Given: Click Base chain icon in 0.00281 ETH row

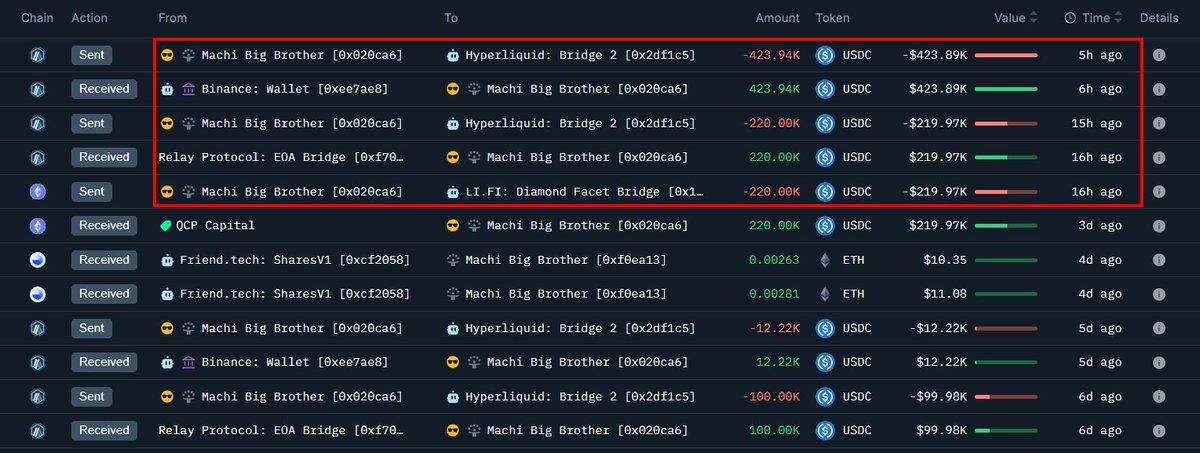Looking at the screenshot, I should click(x=37, y=294).
